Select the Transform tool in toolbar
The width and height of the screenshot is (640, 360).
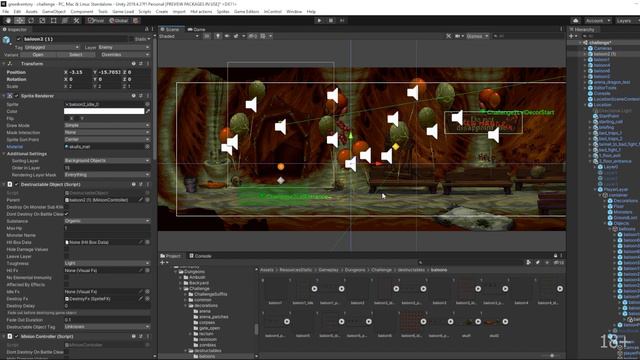click(65, 20)
